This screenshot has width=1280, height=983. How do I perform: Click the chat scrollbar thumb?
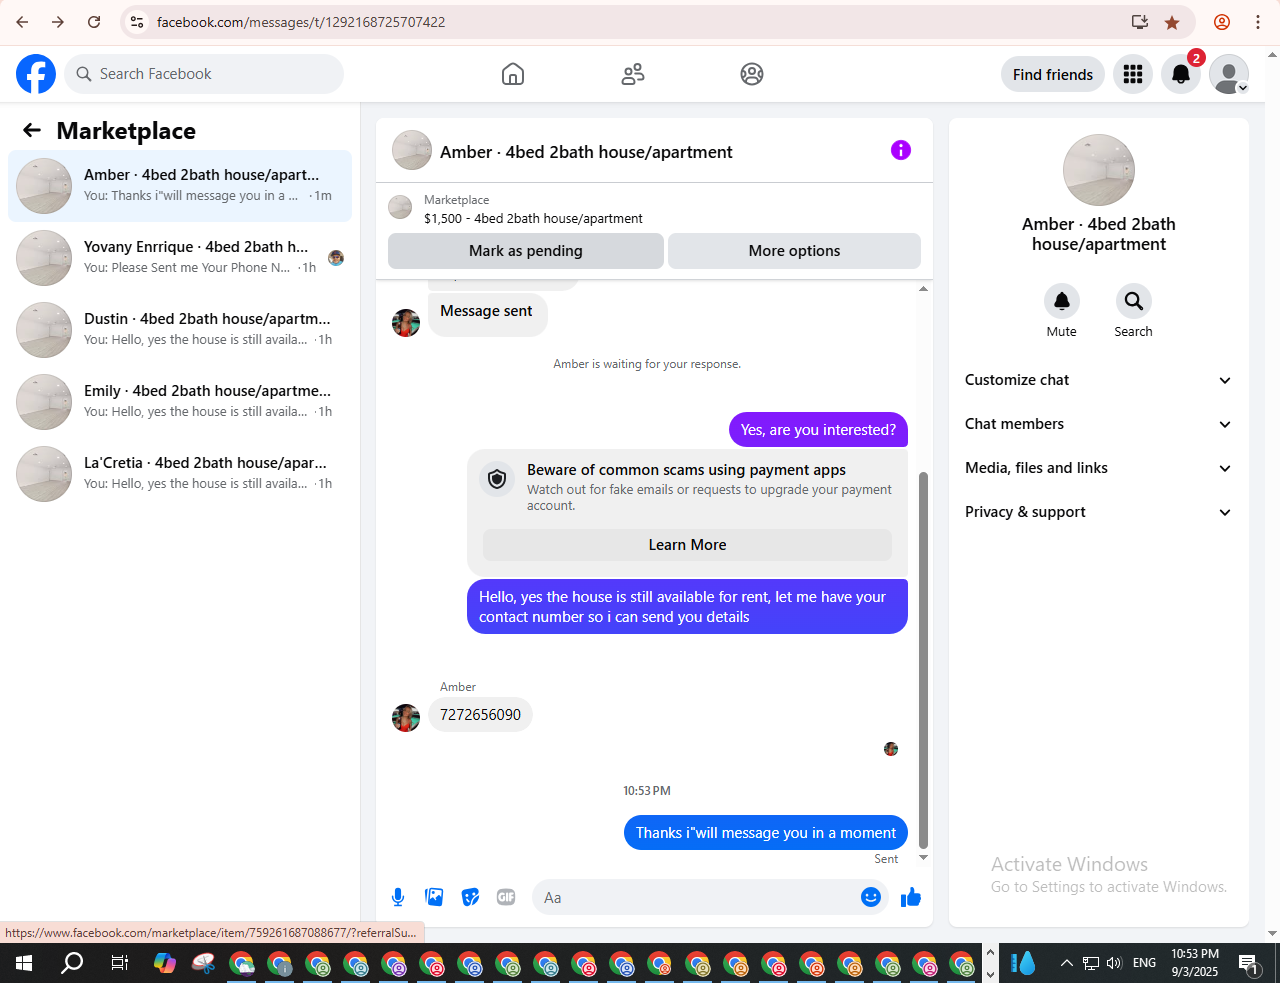point(923,660)
